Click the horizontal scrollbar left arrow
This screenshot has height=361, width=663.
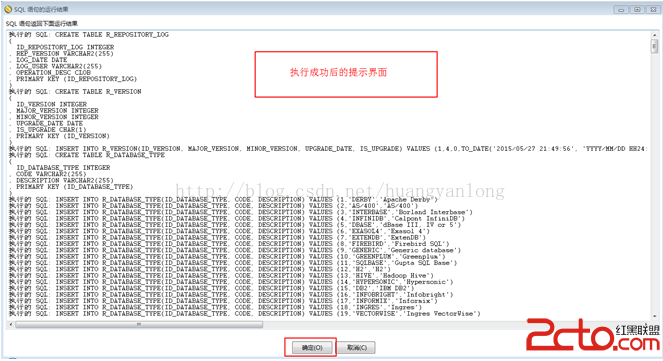(x=11, y=325)
